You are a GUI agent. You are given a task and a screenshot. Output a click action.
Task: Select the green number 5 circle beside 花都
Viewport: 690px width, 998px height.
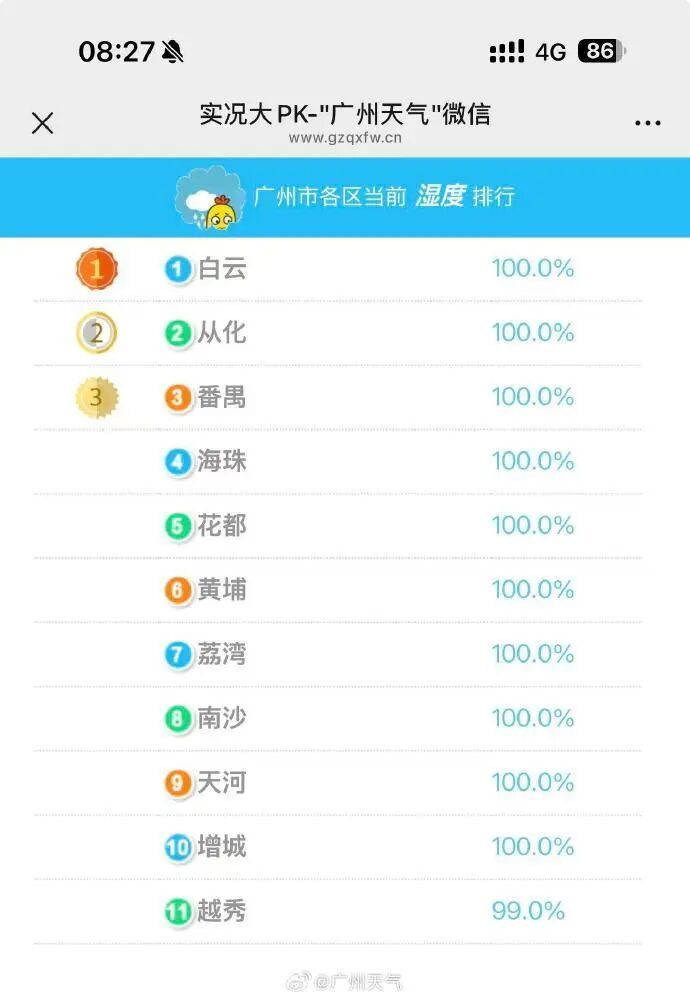click(x=176, y=525)
